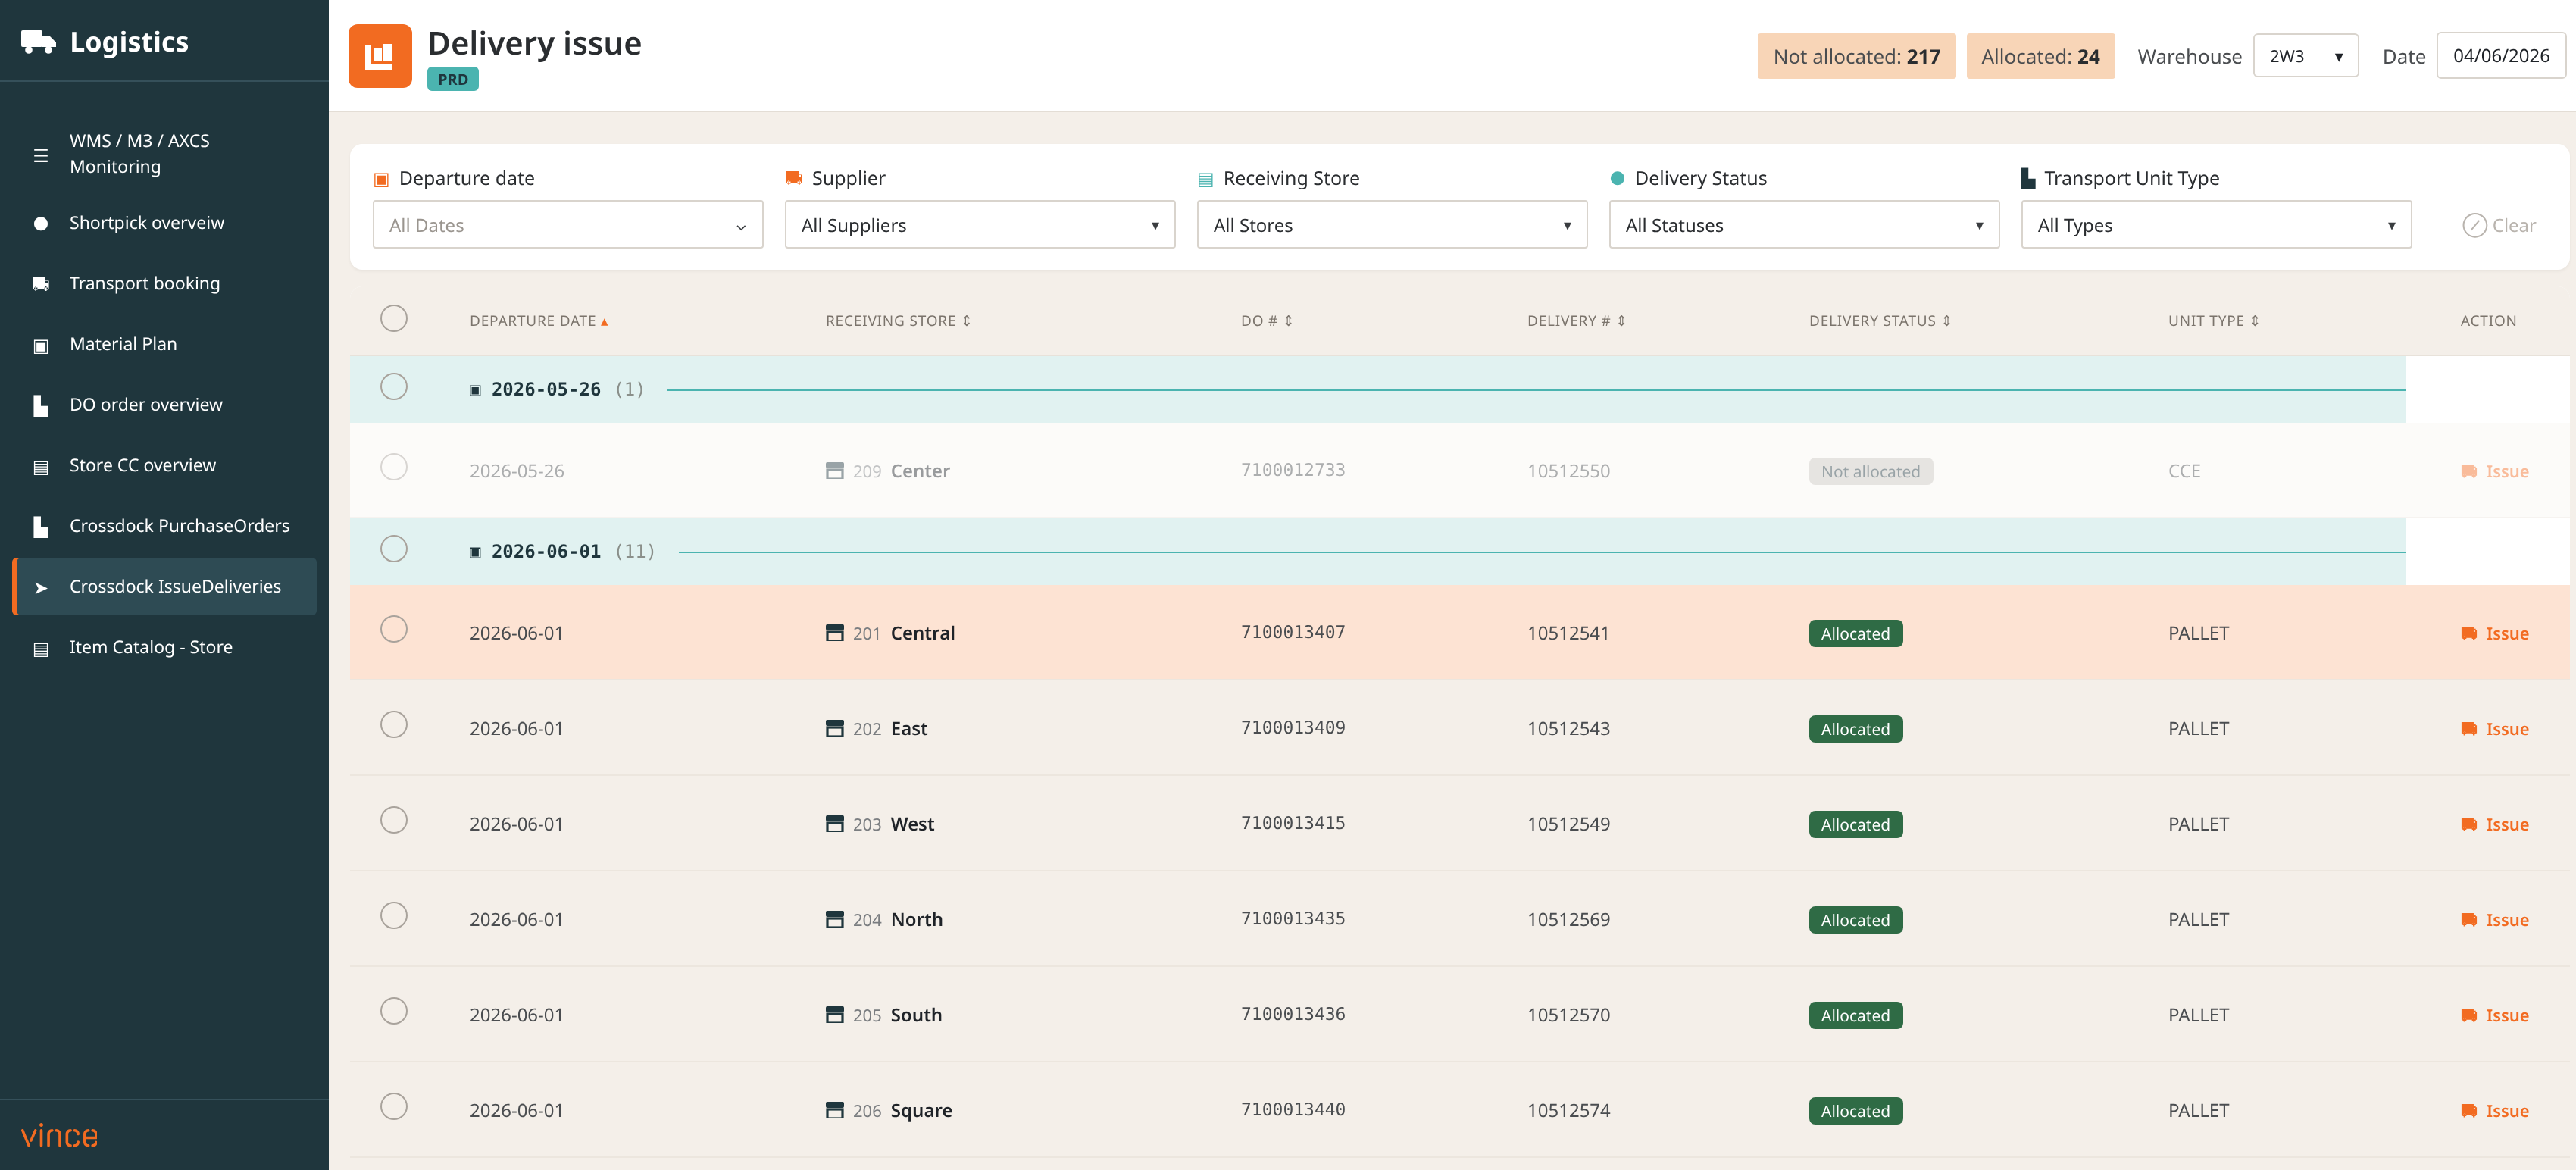The height and width of the screenshot is (1170, 2576).
Task: Toggle the select-all circle in the table header
Action: coord(394,318)
